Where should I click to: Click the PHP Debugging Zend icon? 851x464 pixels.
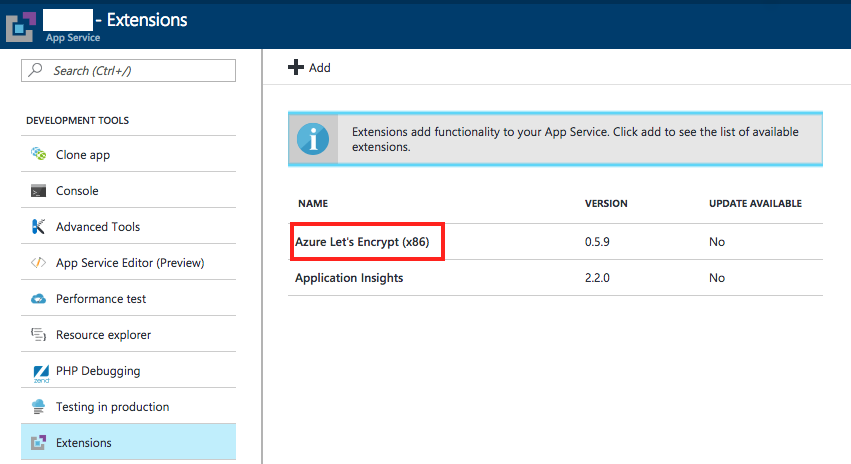click(x=41, y=373)
